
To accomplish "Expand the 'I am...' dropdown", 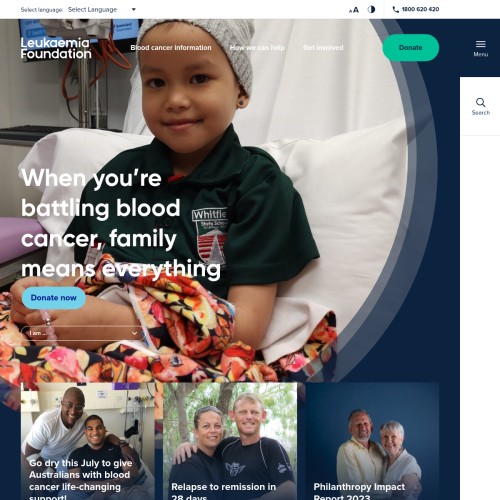I will click(82, 333).
